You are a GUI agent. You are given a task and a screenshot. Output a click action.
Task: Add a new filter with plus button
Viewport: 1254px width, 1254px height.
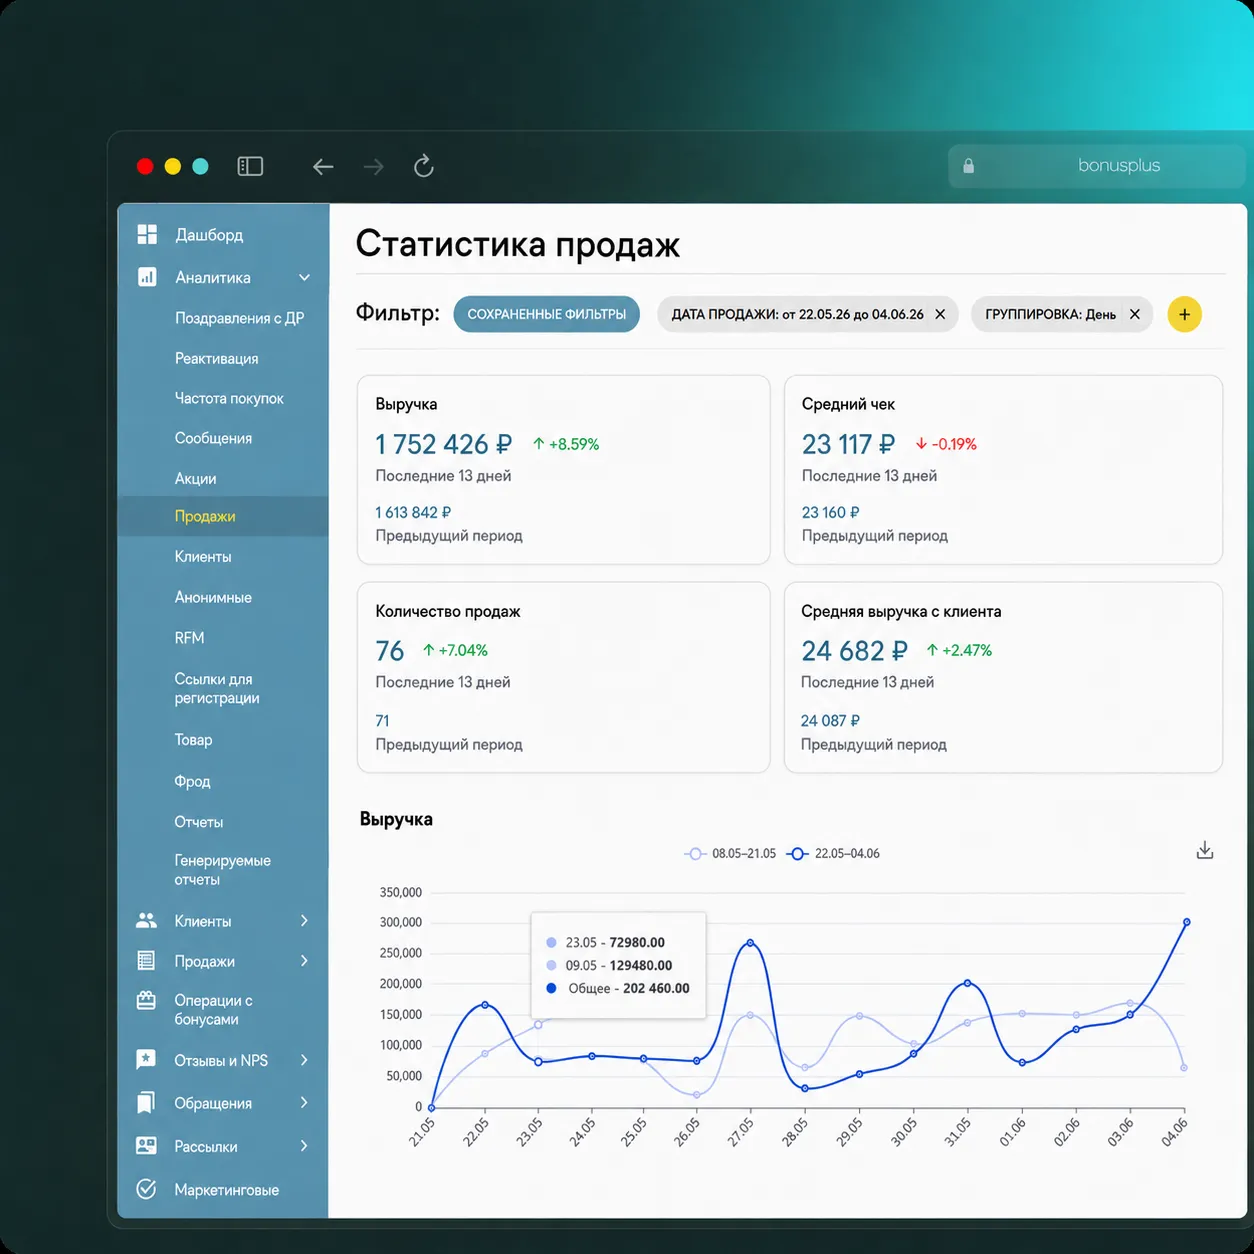(1184, 314)
